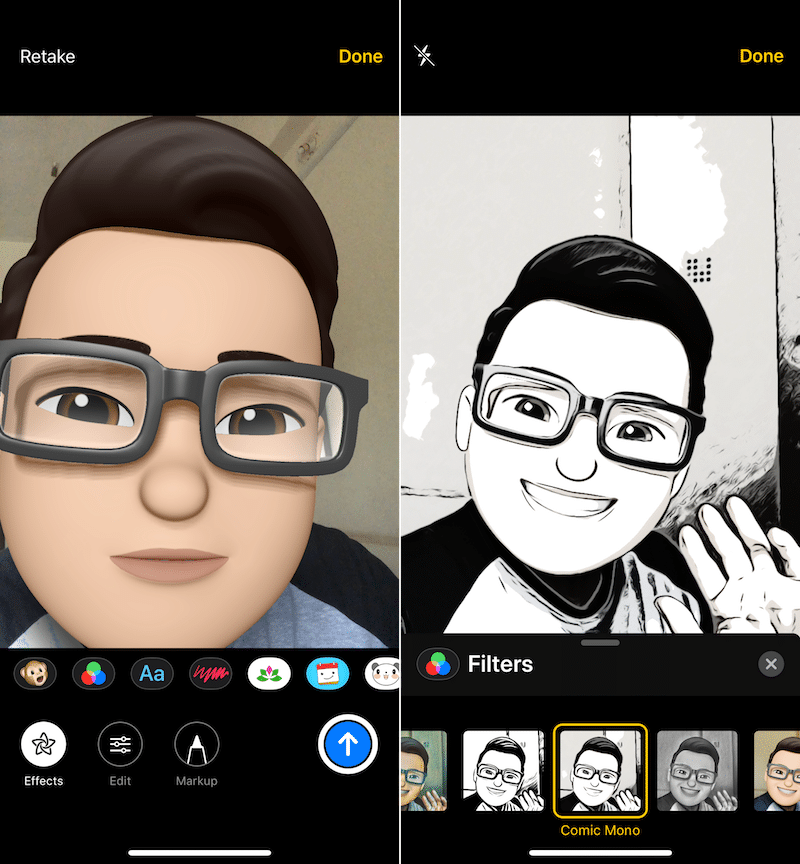Add a text label with Aa icon
The width and height of the screenshot is (800, 864).
pos(152,674)
